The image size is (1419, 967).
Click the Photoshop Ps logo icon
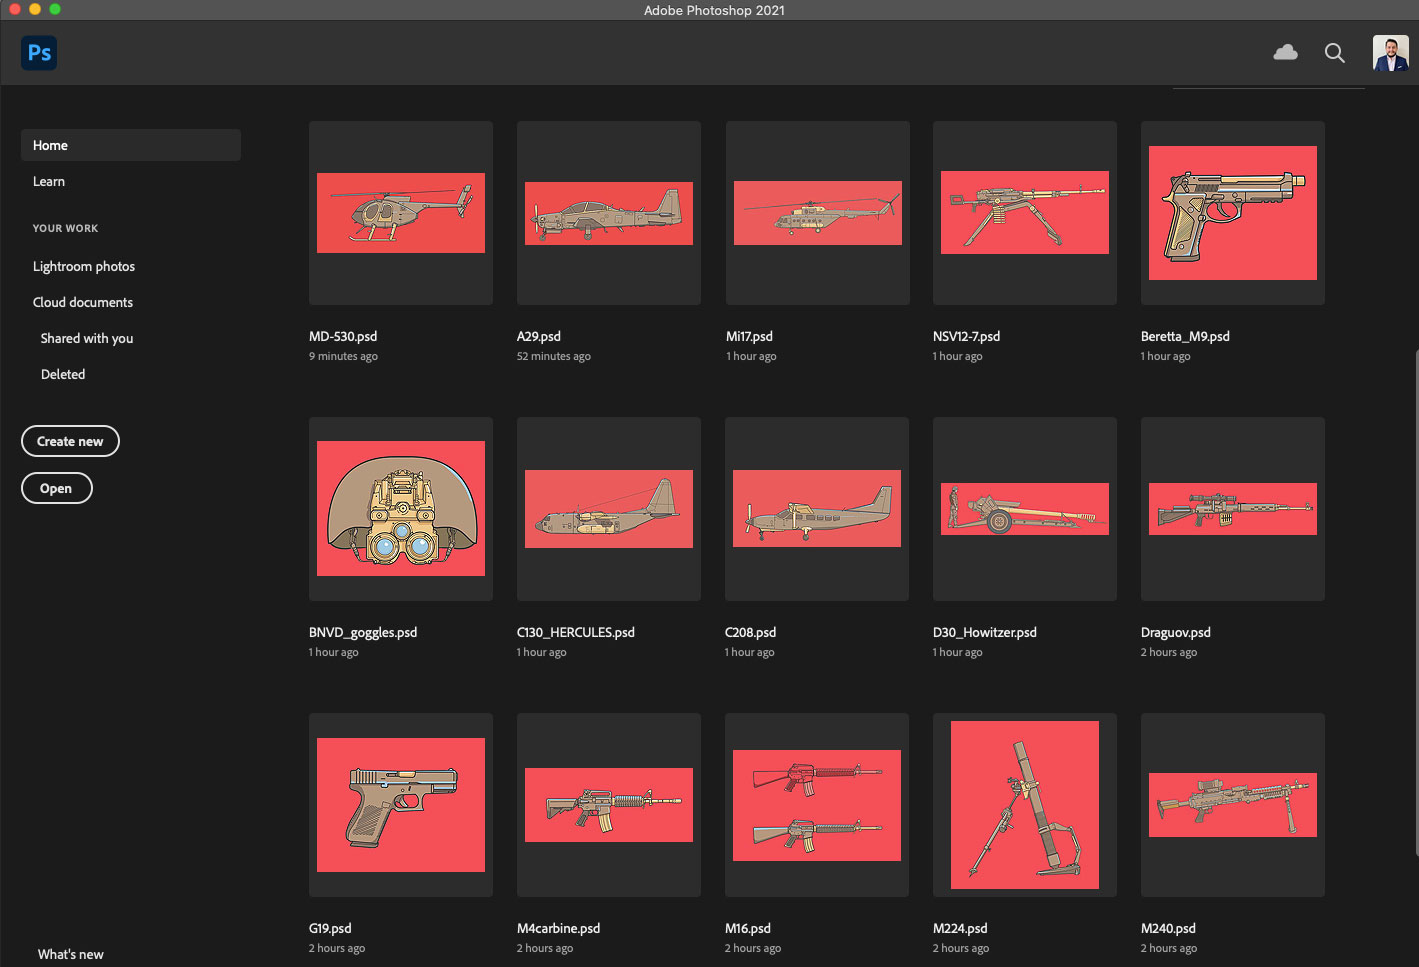39,53
